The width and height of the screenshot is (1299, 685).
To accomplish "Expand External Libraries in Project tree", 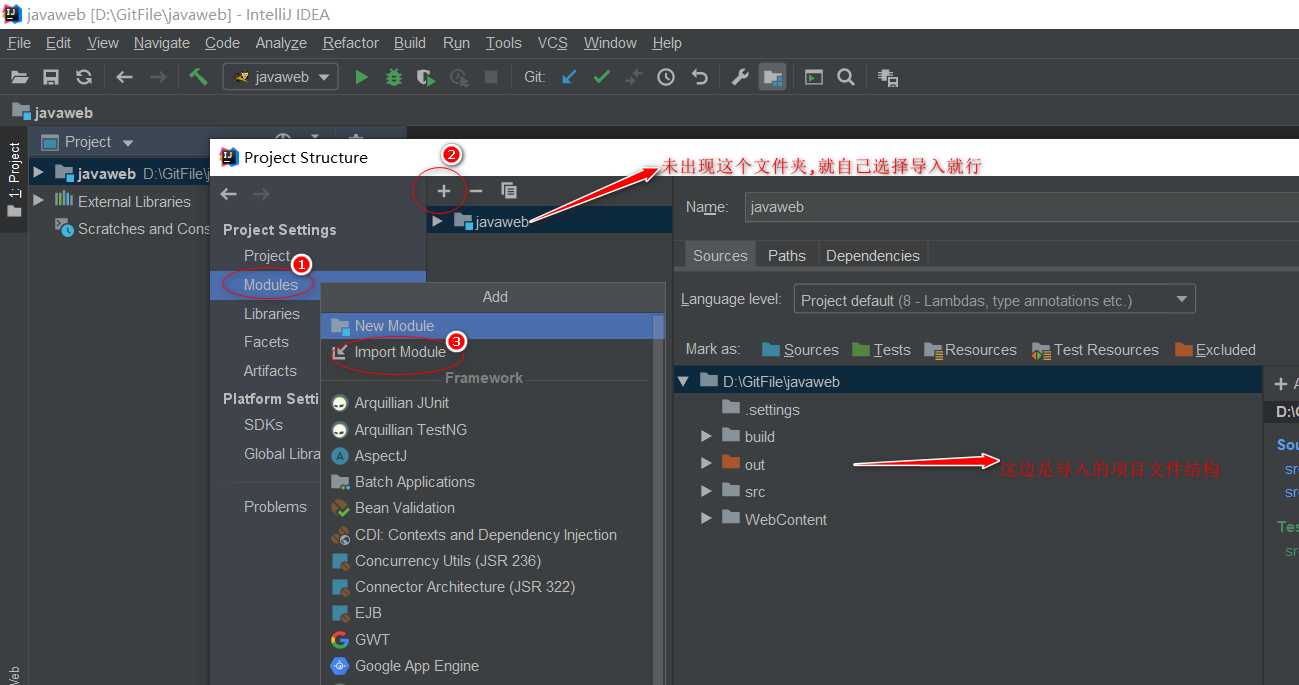I will [39, 200].
